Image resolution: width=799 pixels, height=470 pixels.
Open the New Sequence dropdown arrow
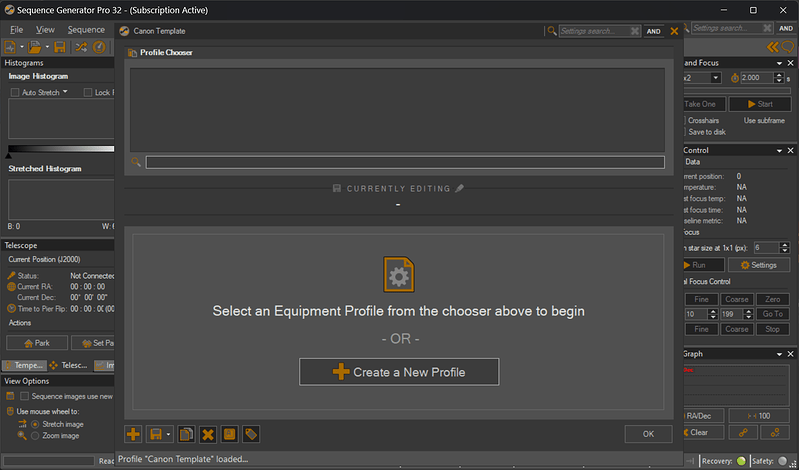[22, 47]
